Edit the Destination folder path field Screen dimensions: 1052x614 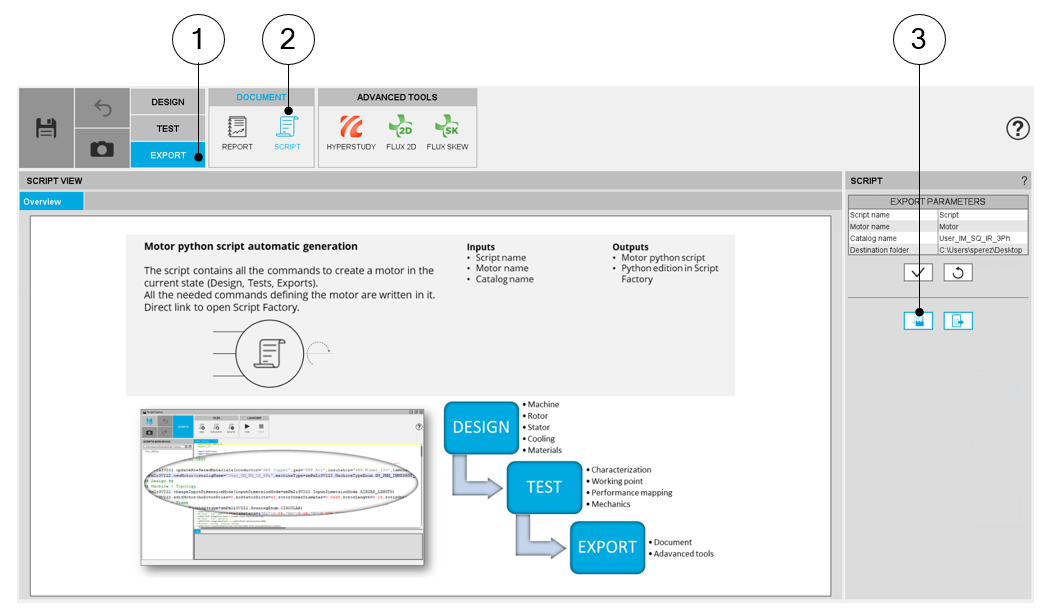pos(982,250)
